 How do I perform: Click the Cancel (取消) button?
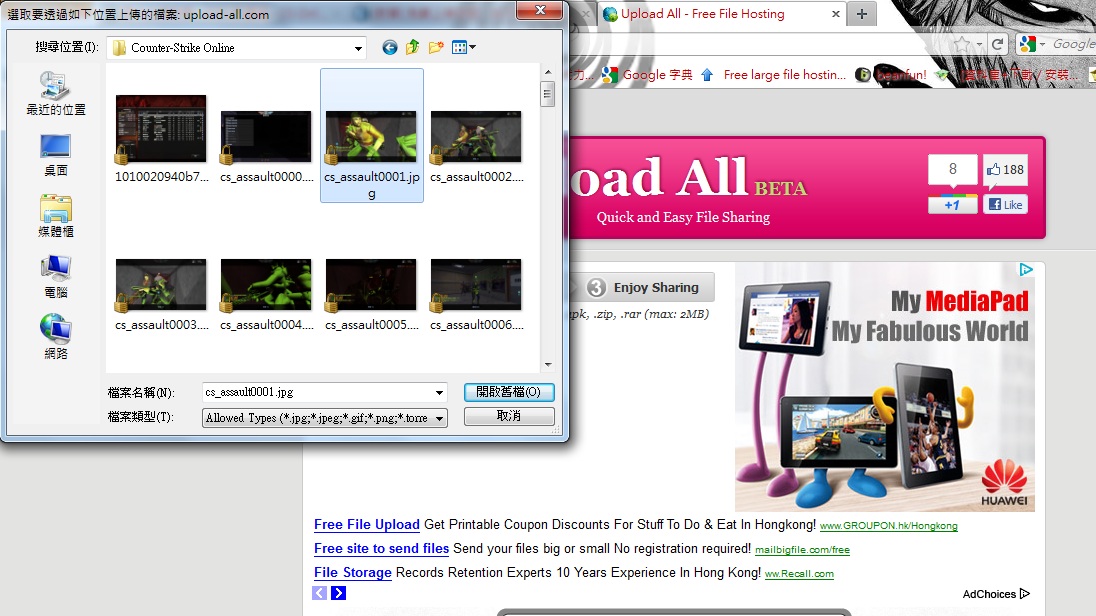point(509,416)
